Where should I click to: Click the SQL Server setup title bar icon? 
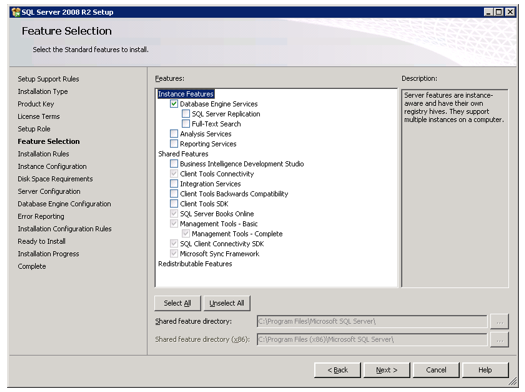(16, 12)
